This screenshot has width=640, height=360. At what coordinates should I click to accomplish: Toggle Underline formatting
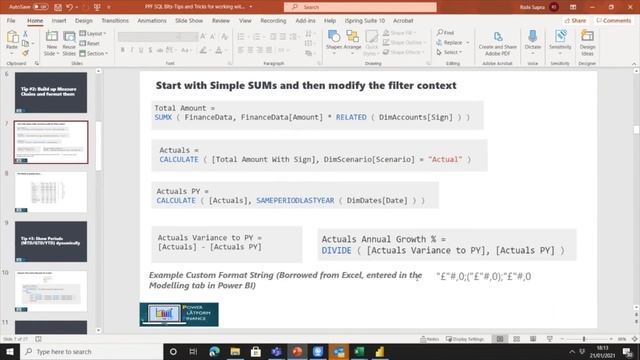141,50
